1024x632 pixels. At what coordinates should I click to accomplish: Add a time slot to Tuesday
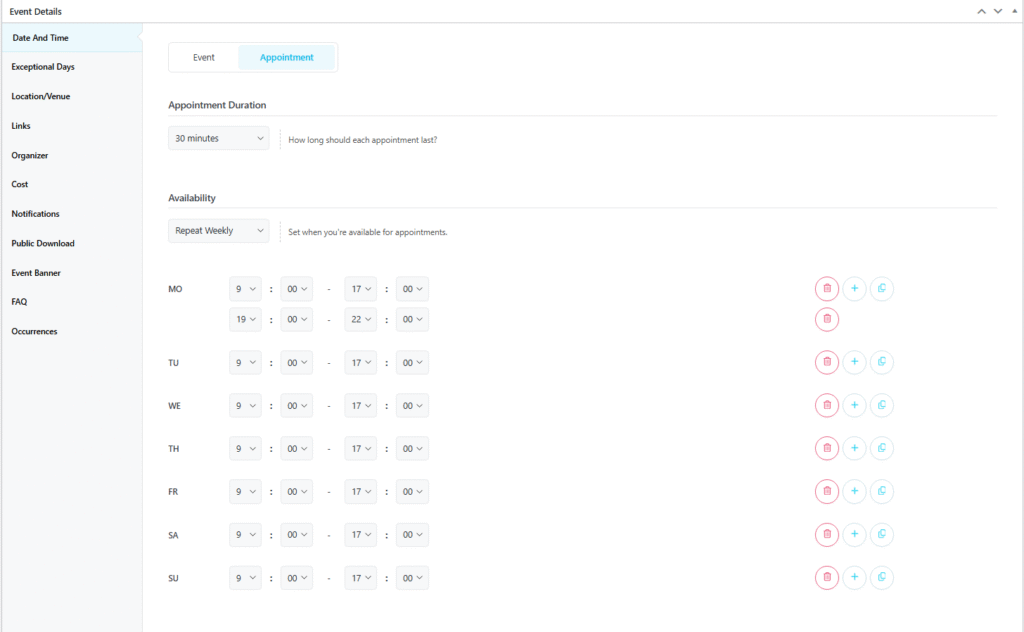[x=854, y=362]
